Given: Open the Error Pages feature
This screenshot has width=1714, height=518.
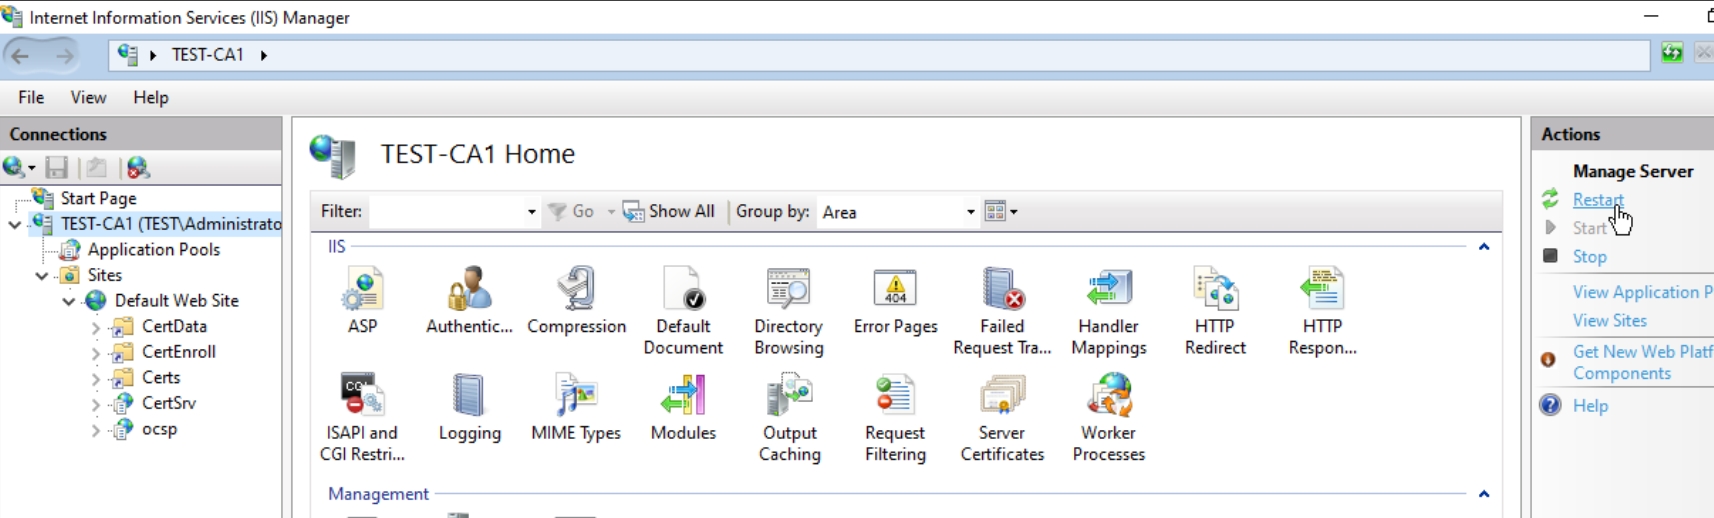Looking at the screenshot, I should point(895,300).
